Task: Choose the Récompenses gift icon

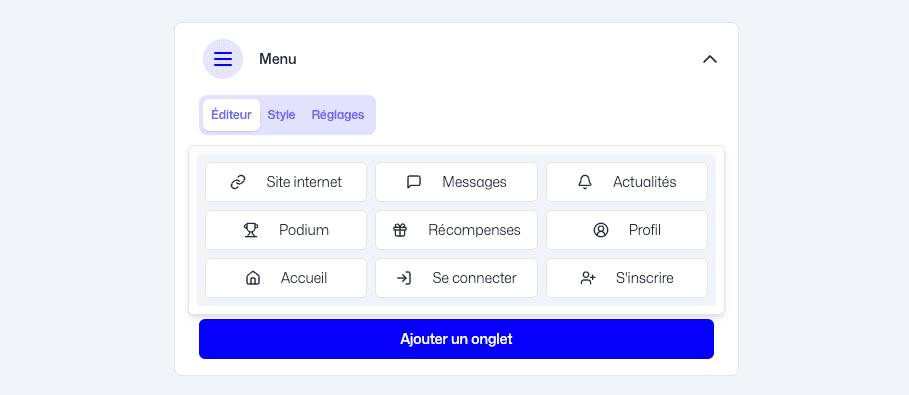Action: [400, 230]
